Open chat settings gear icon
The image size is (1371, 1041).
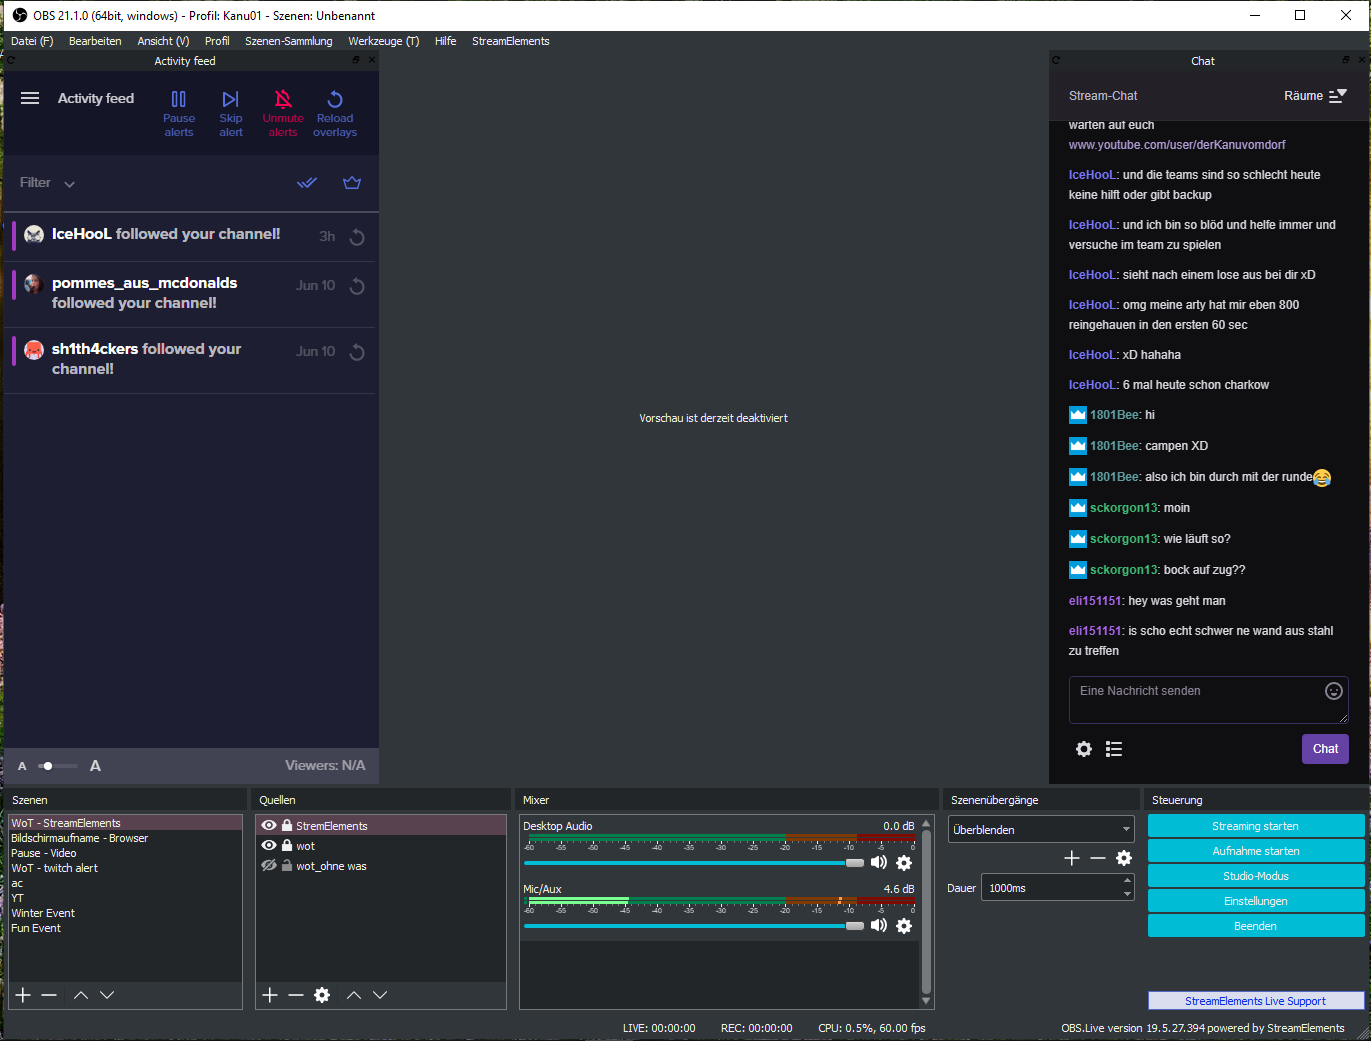1084,749
